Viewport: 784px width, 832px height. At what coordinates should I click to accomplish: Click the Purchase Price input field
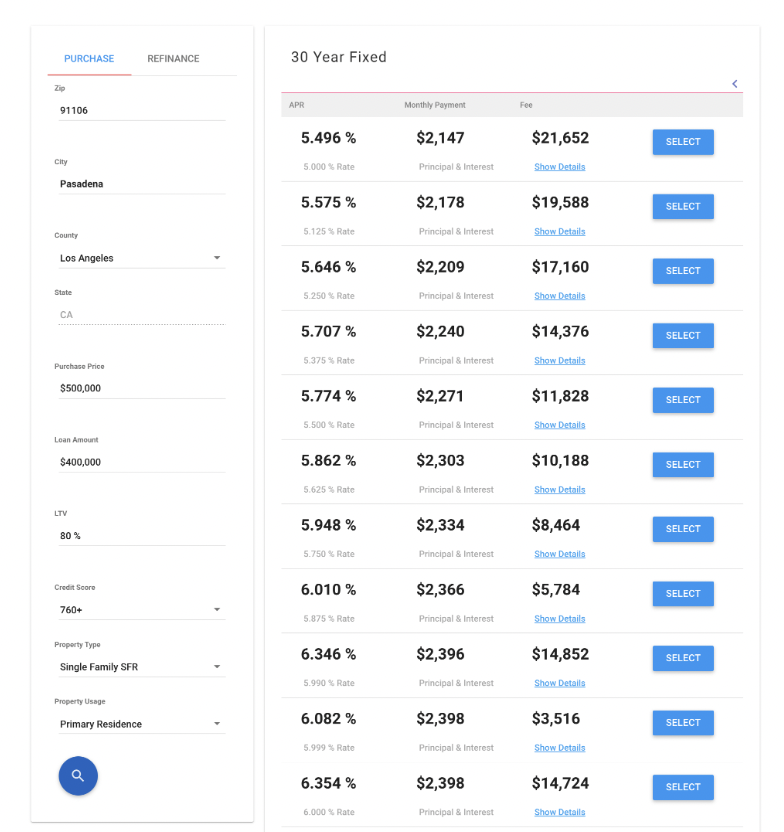[140, 388]
